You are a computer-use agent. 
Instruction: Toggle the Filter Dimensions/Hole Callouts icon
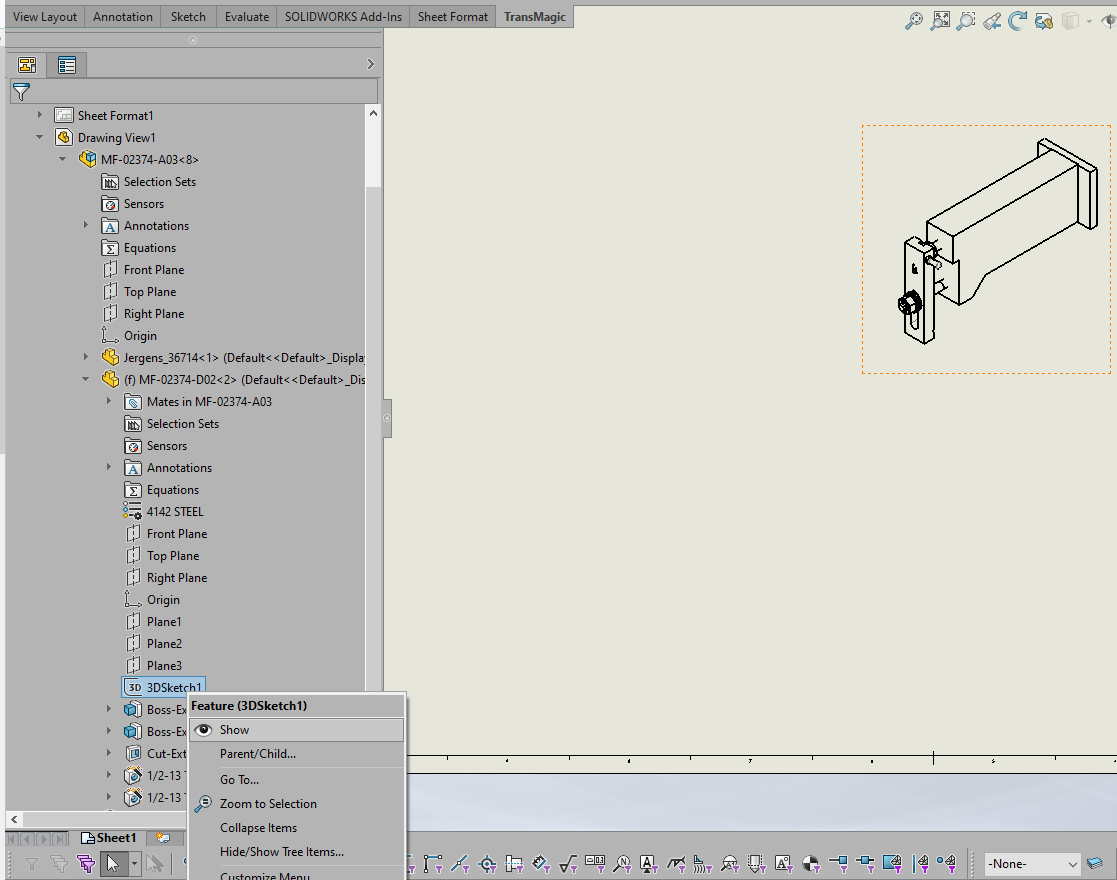pos(541,864)
